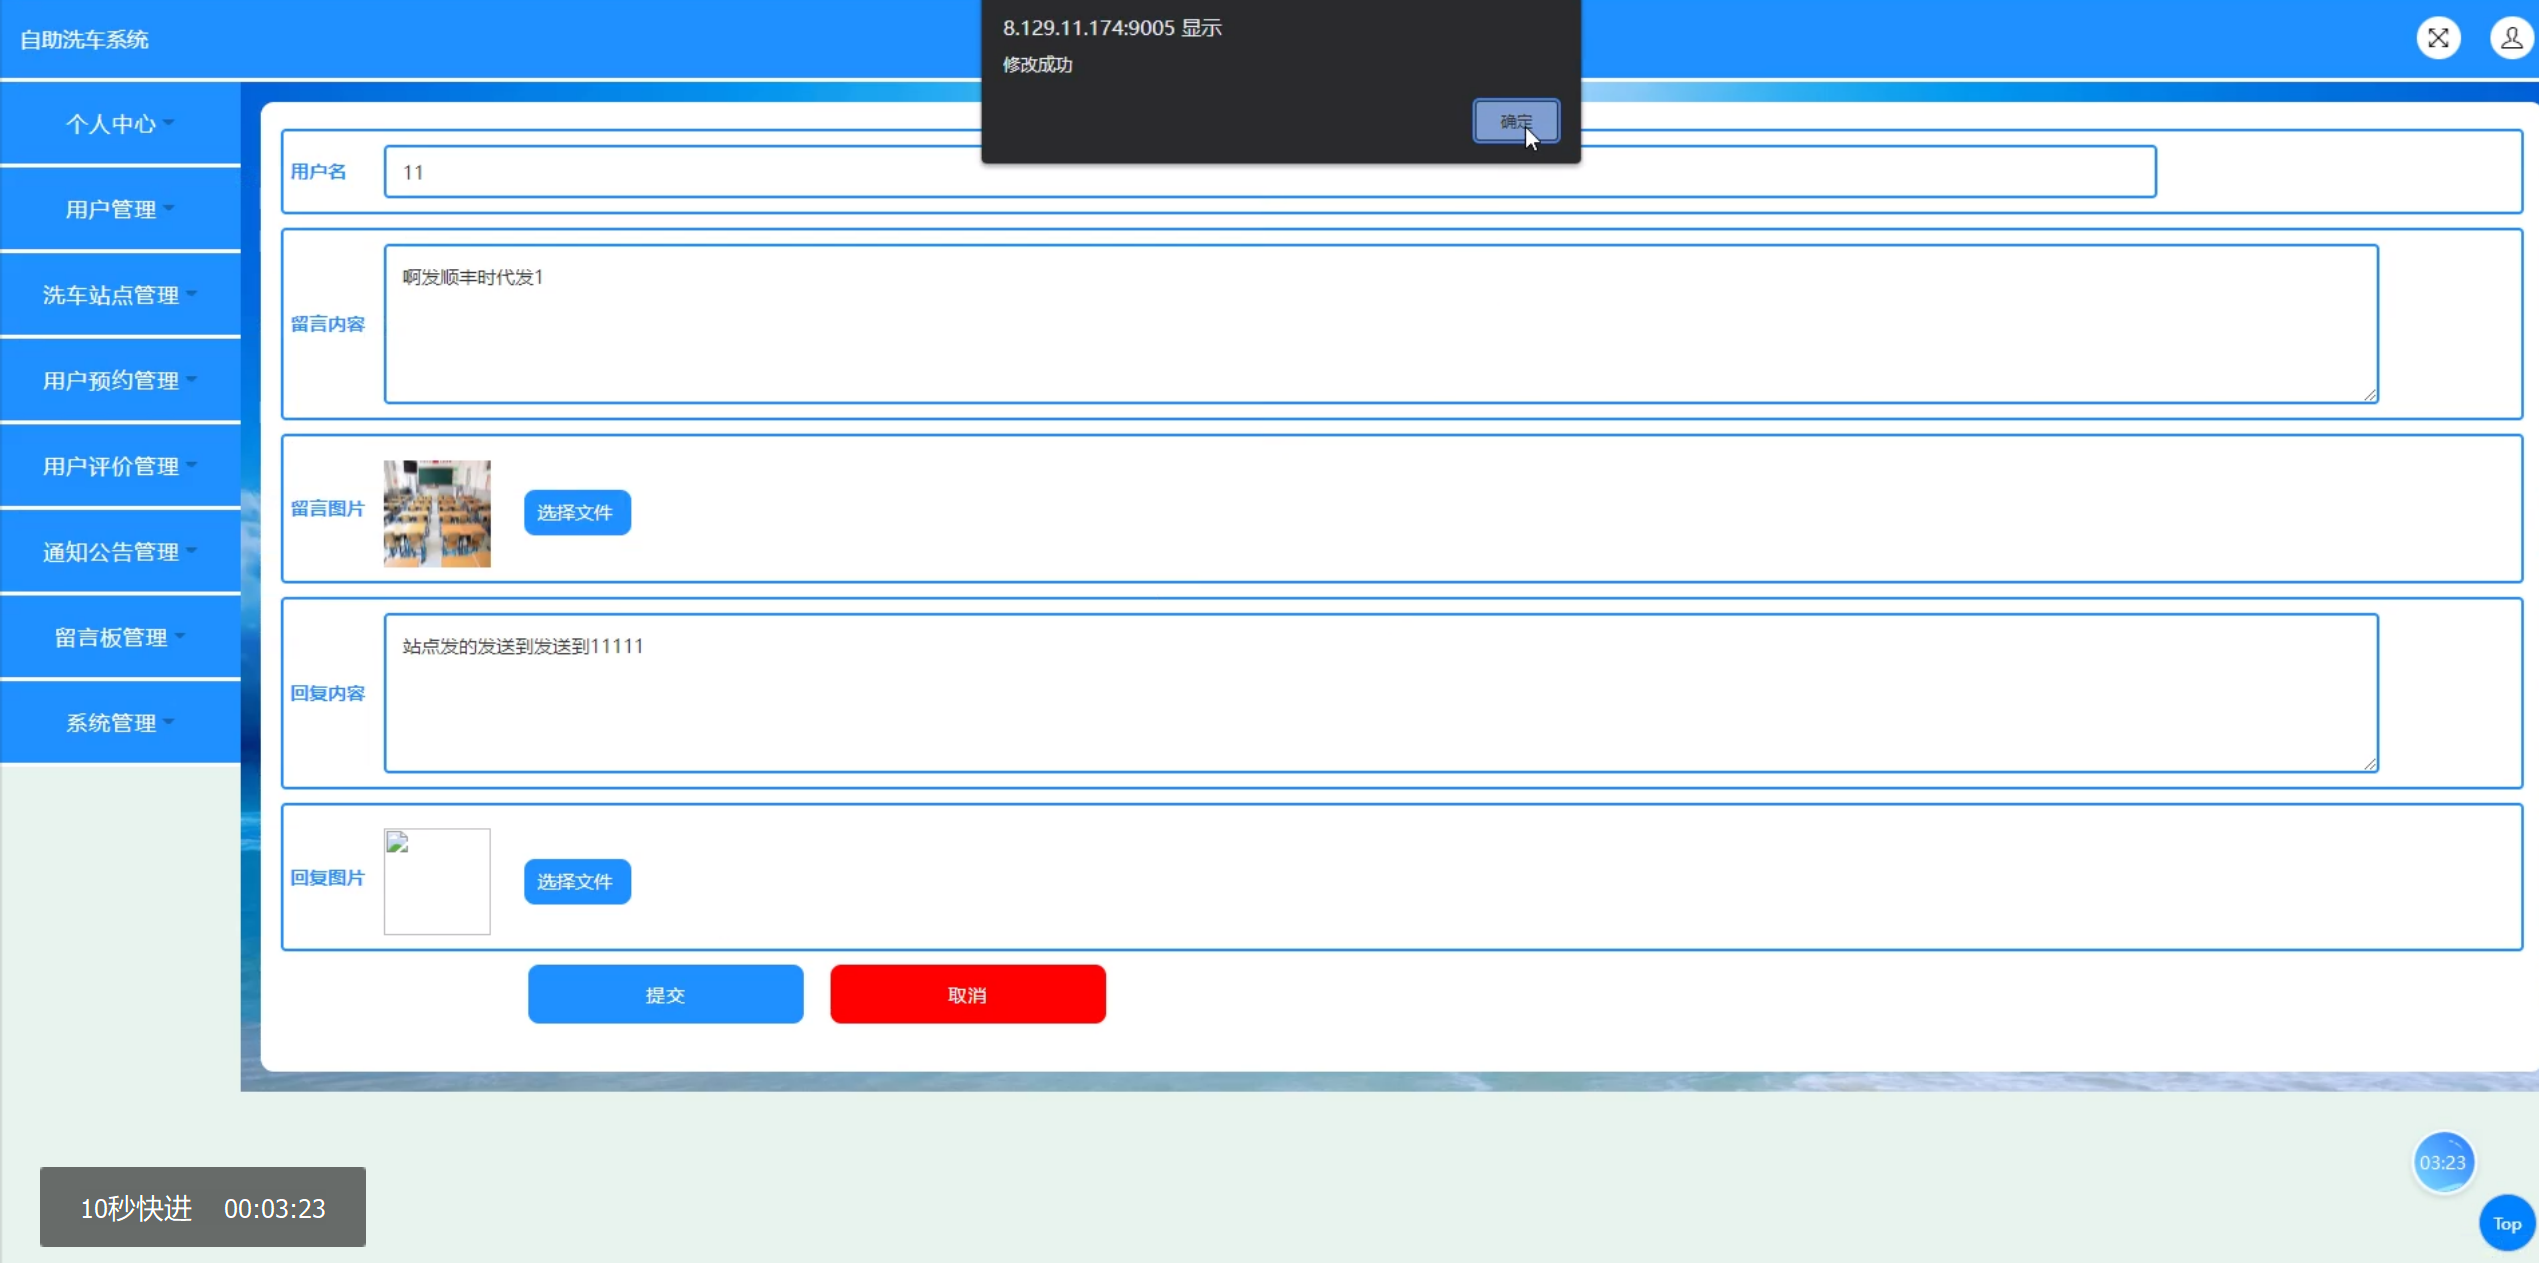Click the broken reply image placeholder
The image size is (2539, 1263).
coord(437,881)
